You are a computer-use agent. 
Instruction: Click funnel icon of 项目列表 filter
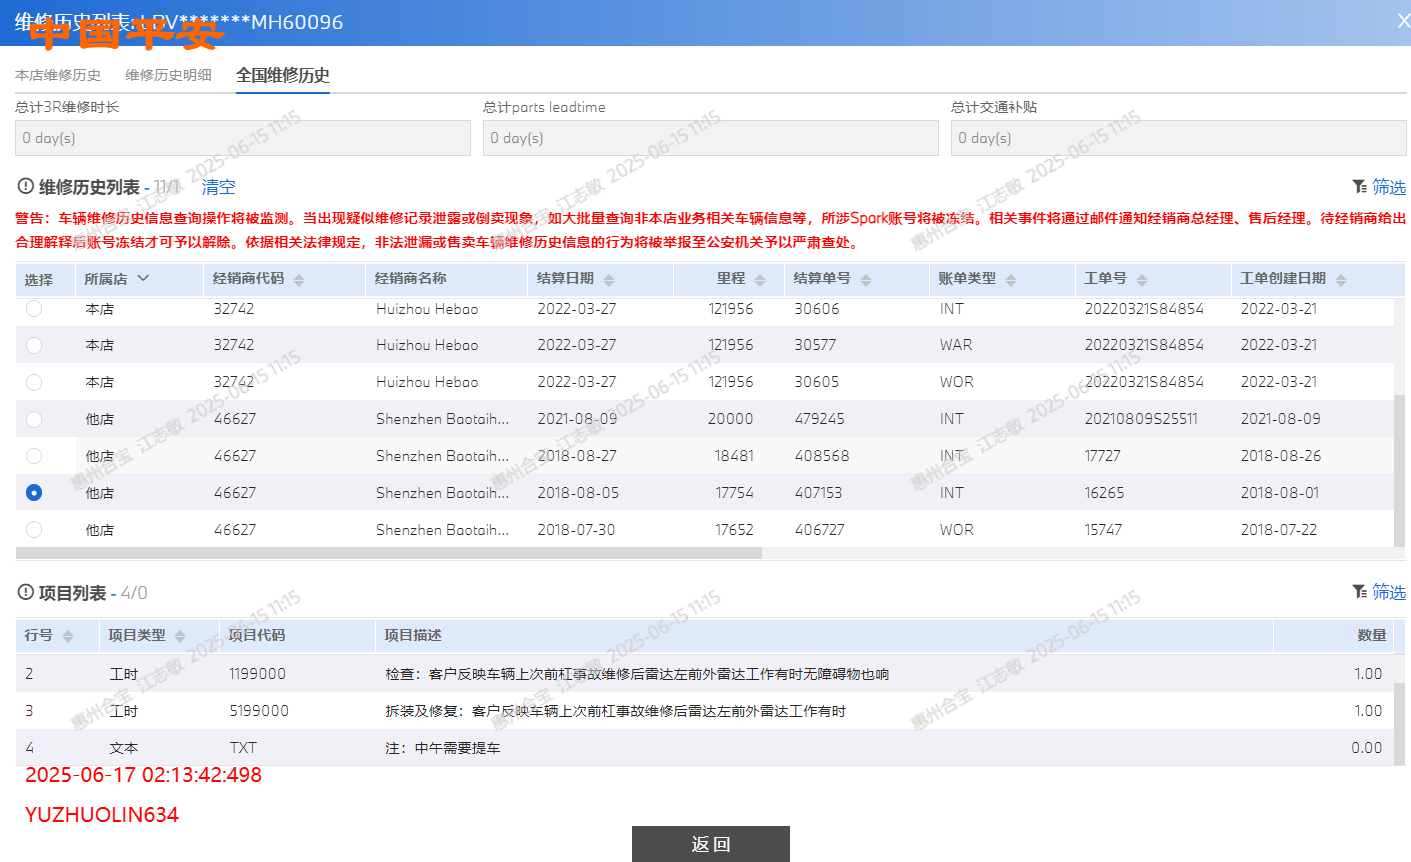point(1359,591)
